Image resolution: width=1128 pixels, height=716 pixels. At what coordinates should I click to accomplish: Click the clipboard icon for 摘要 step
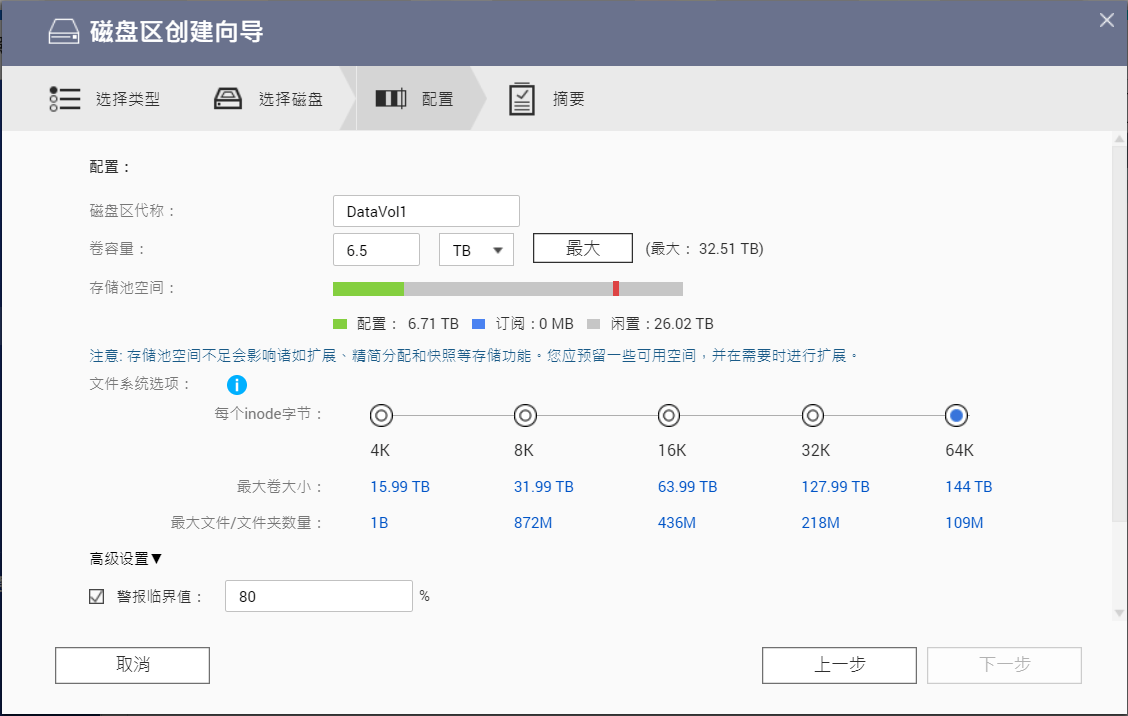pyautogui.click(x=522, y=99)
